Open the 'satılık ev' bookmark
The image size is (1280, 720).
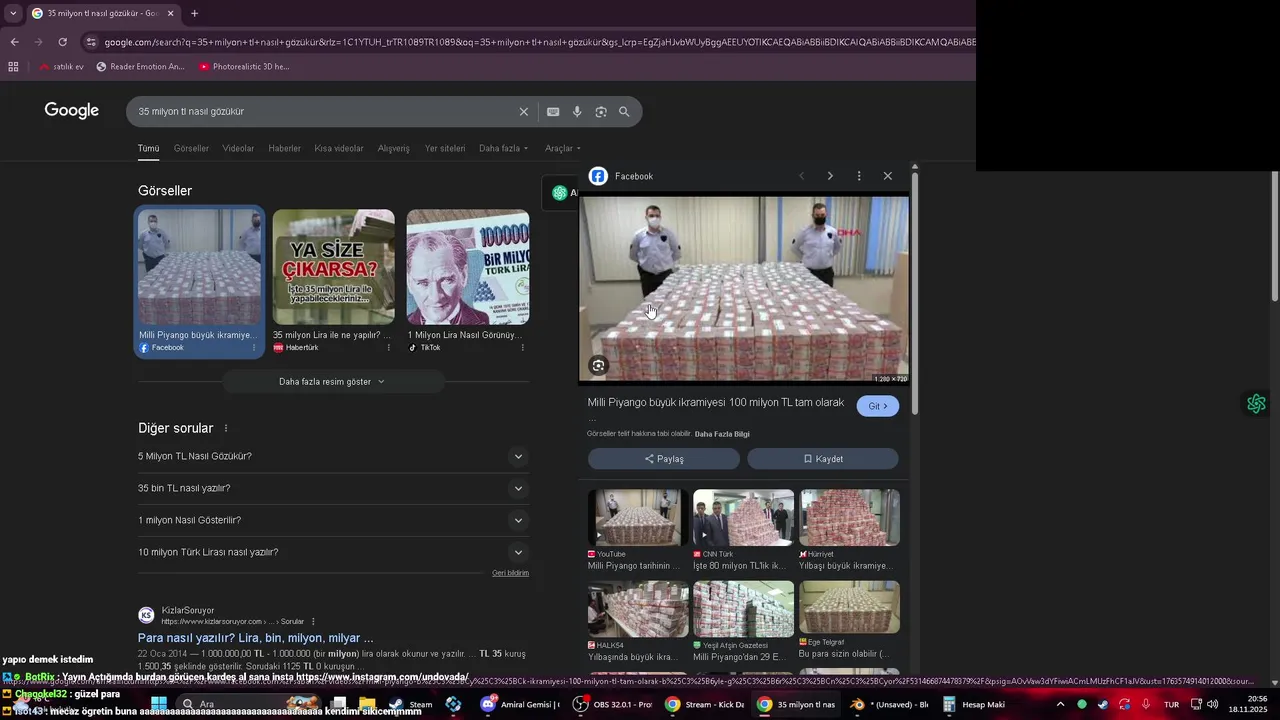coord(61,67)
